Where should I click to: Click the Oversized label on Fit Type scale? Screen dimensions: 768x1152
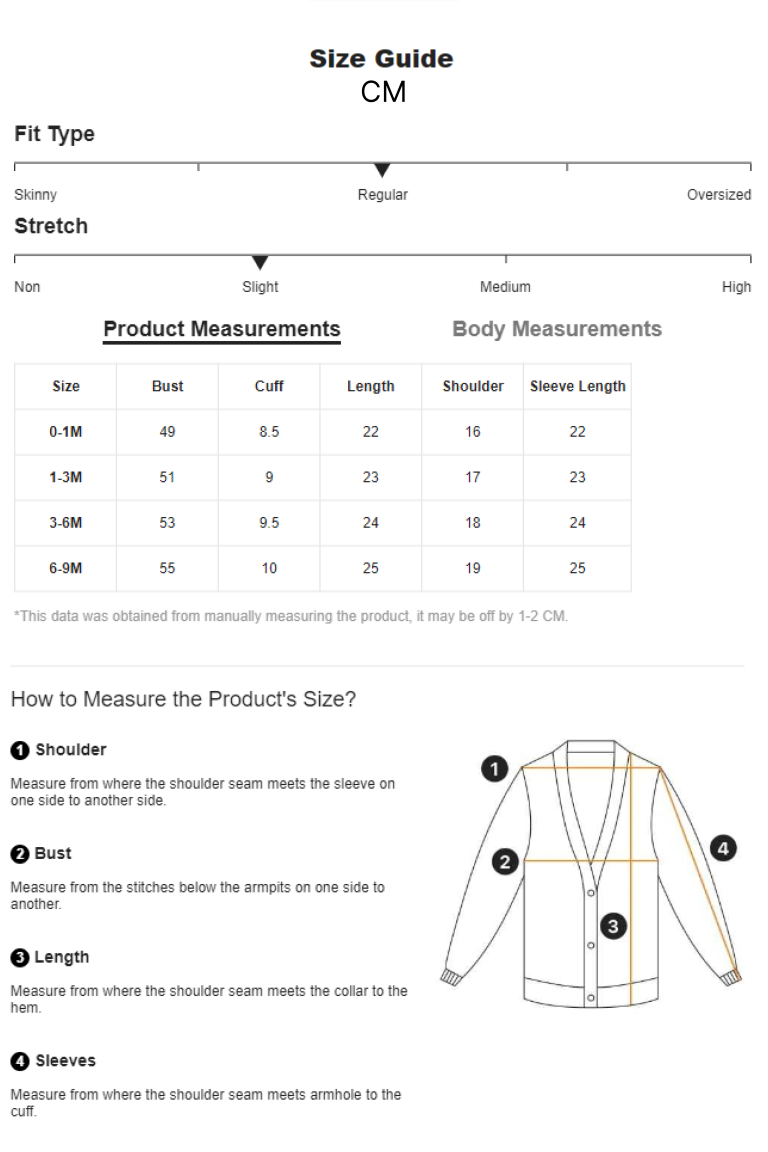[x=719, y=195]
